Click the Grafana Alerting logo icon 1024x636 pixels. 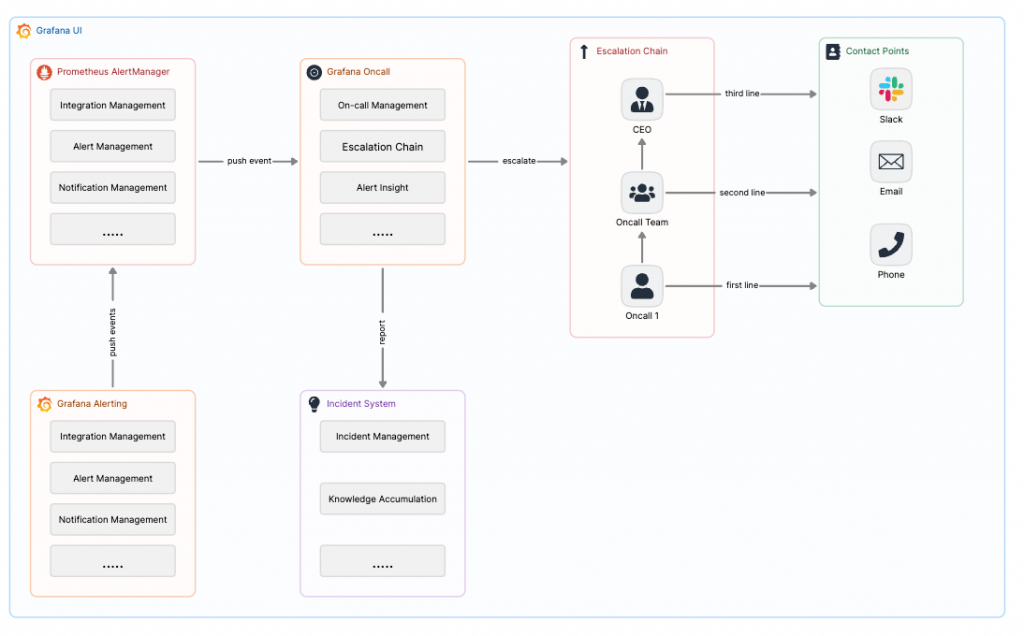[44, 404]
